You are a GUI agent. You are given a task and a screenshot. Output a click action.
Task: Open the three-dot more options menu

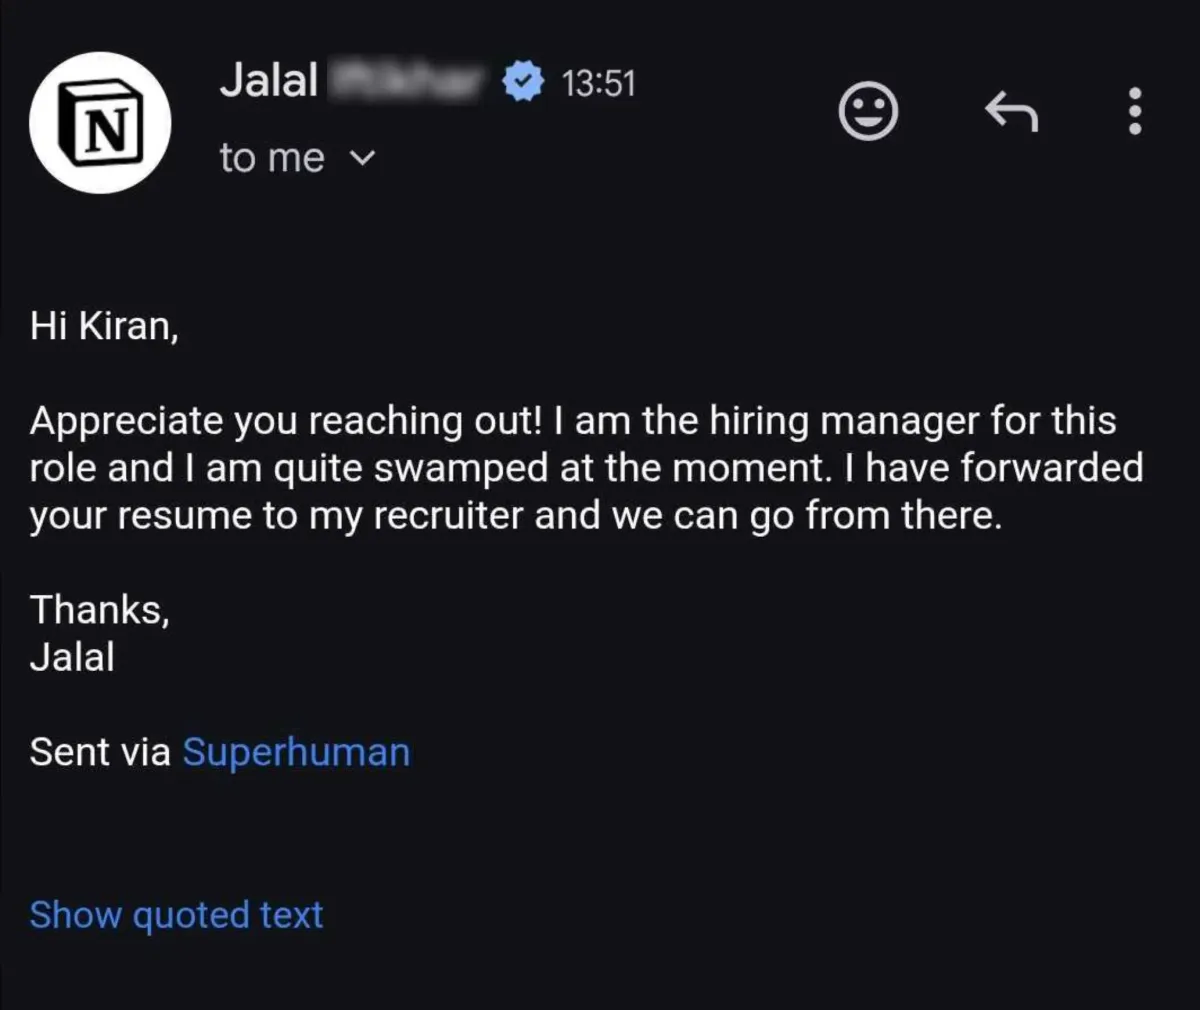tap(1134, 111)
